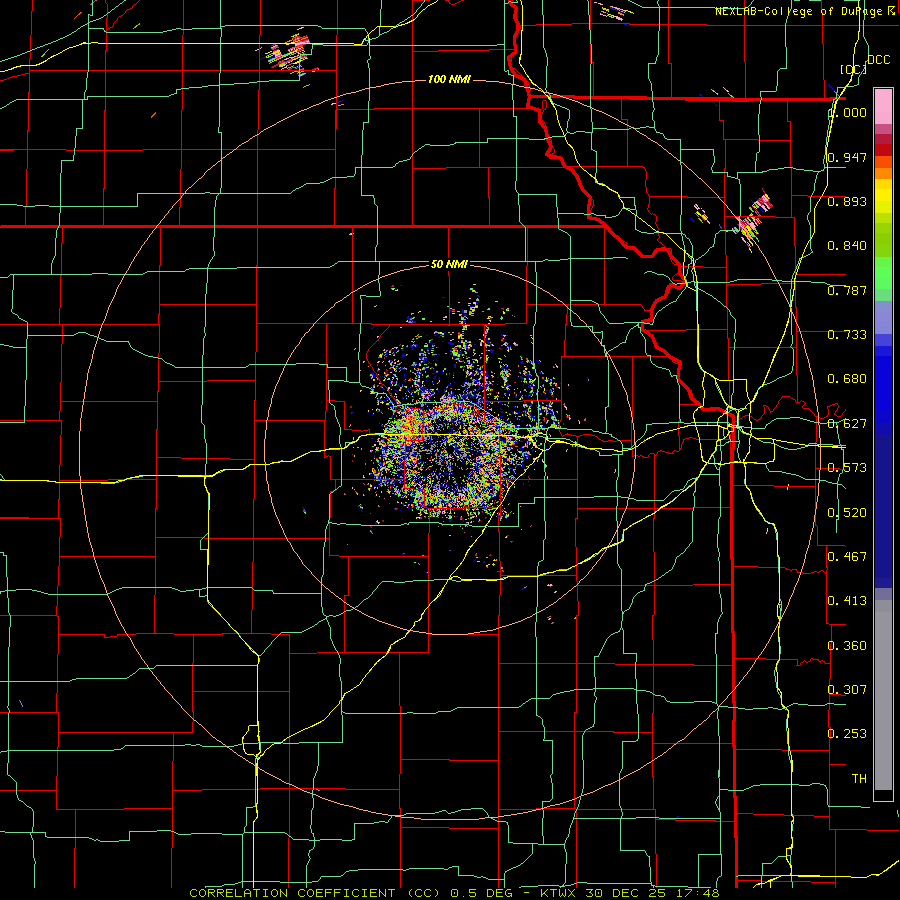Click the 0.680 scale value
900x900 pixels.
click(x=847, y=379)
